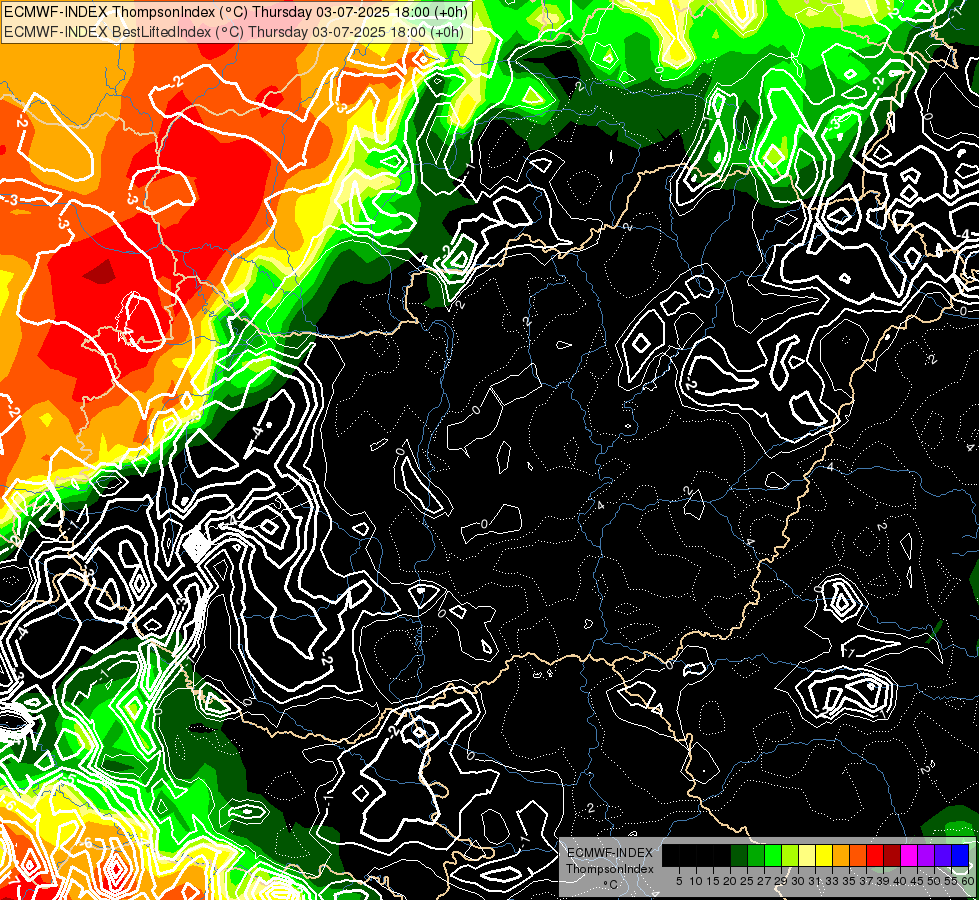Click legend tick value '45'
The image size is (979, 900).
pos(917,881)
